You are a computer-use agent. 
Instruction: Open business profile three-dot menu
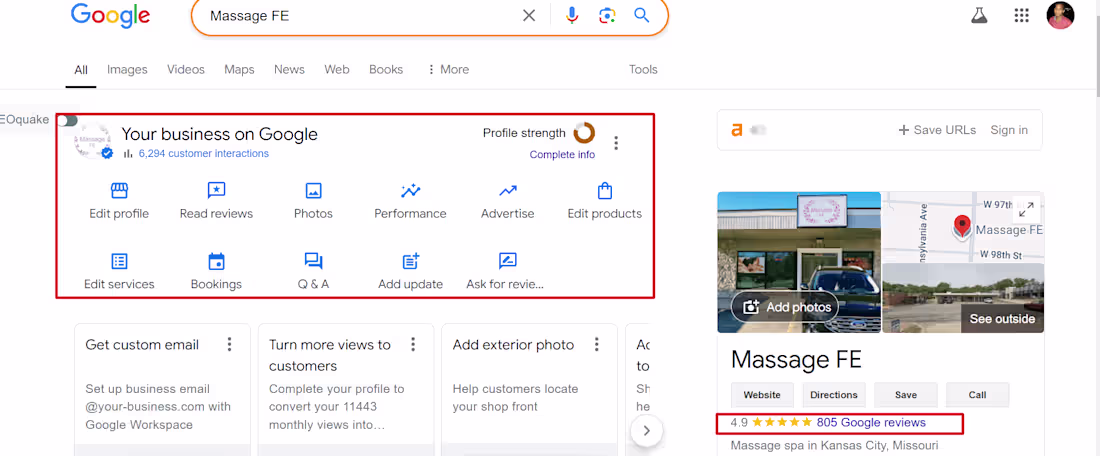point(616,143)
